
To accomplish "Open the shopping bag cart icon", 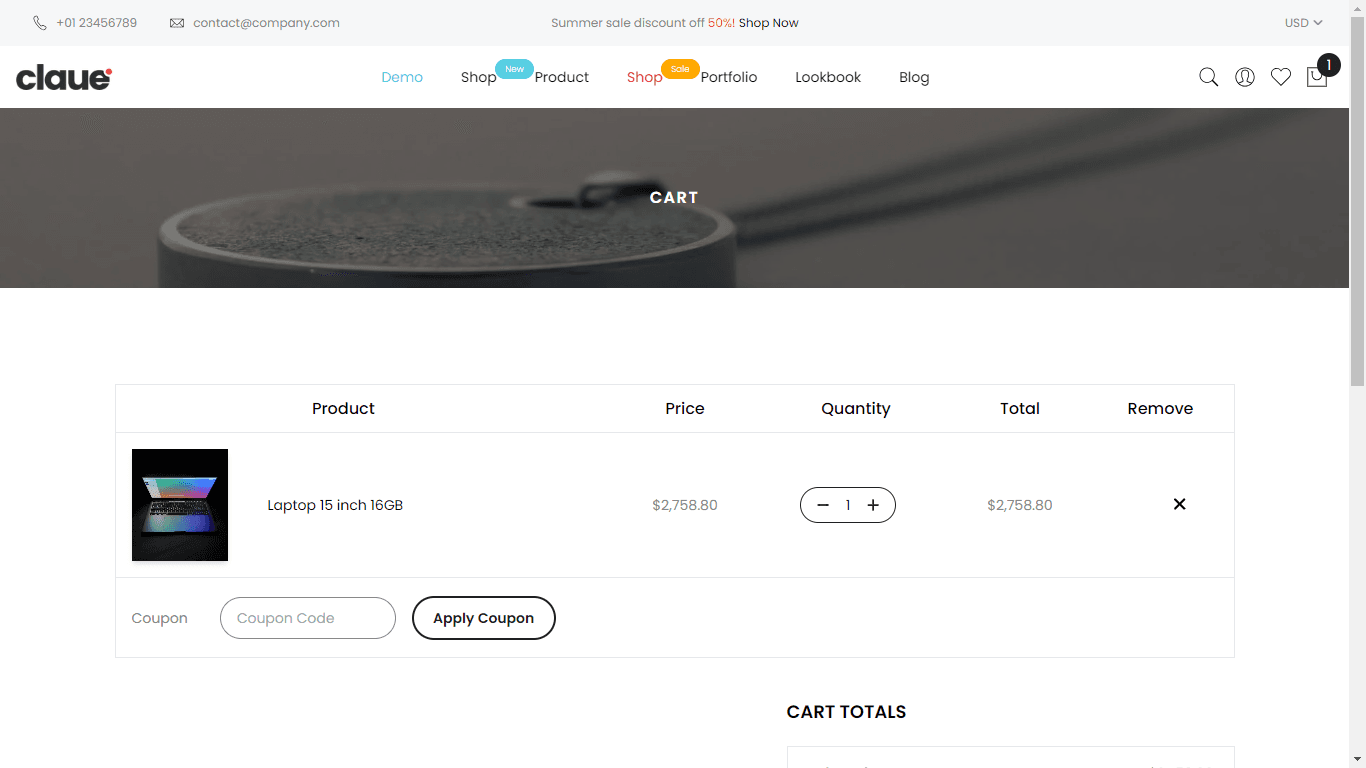I will click(x=1317, y=77).
